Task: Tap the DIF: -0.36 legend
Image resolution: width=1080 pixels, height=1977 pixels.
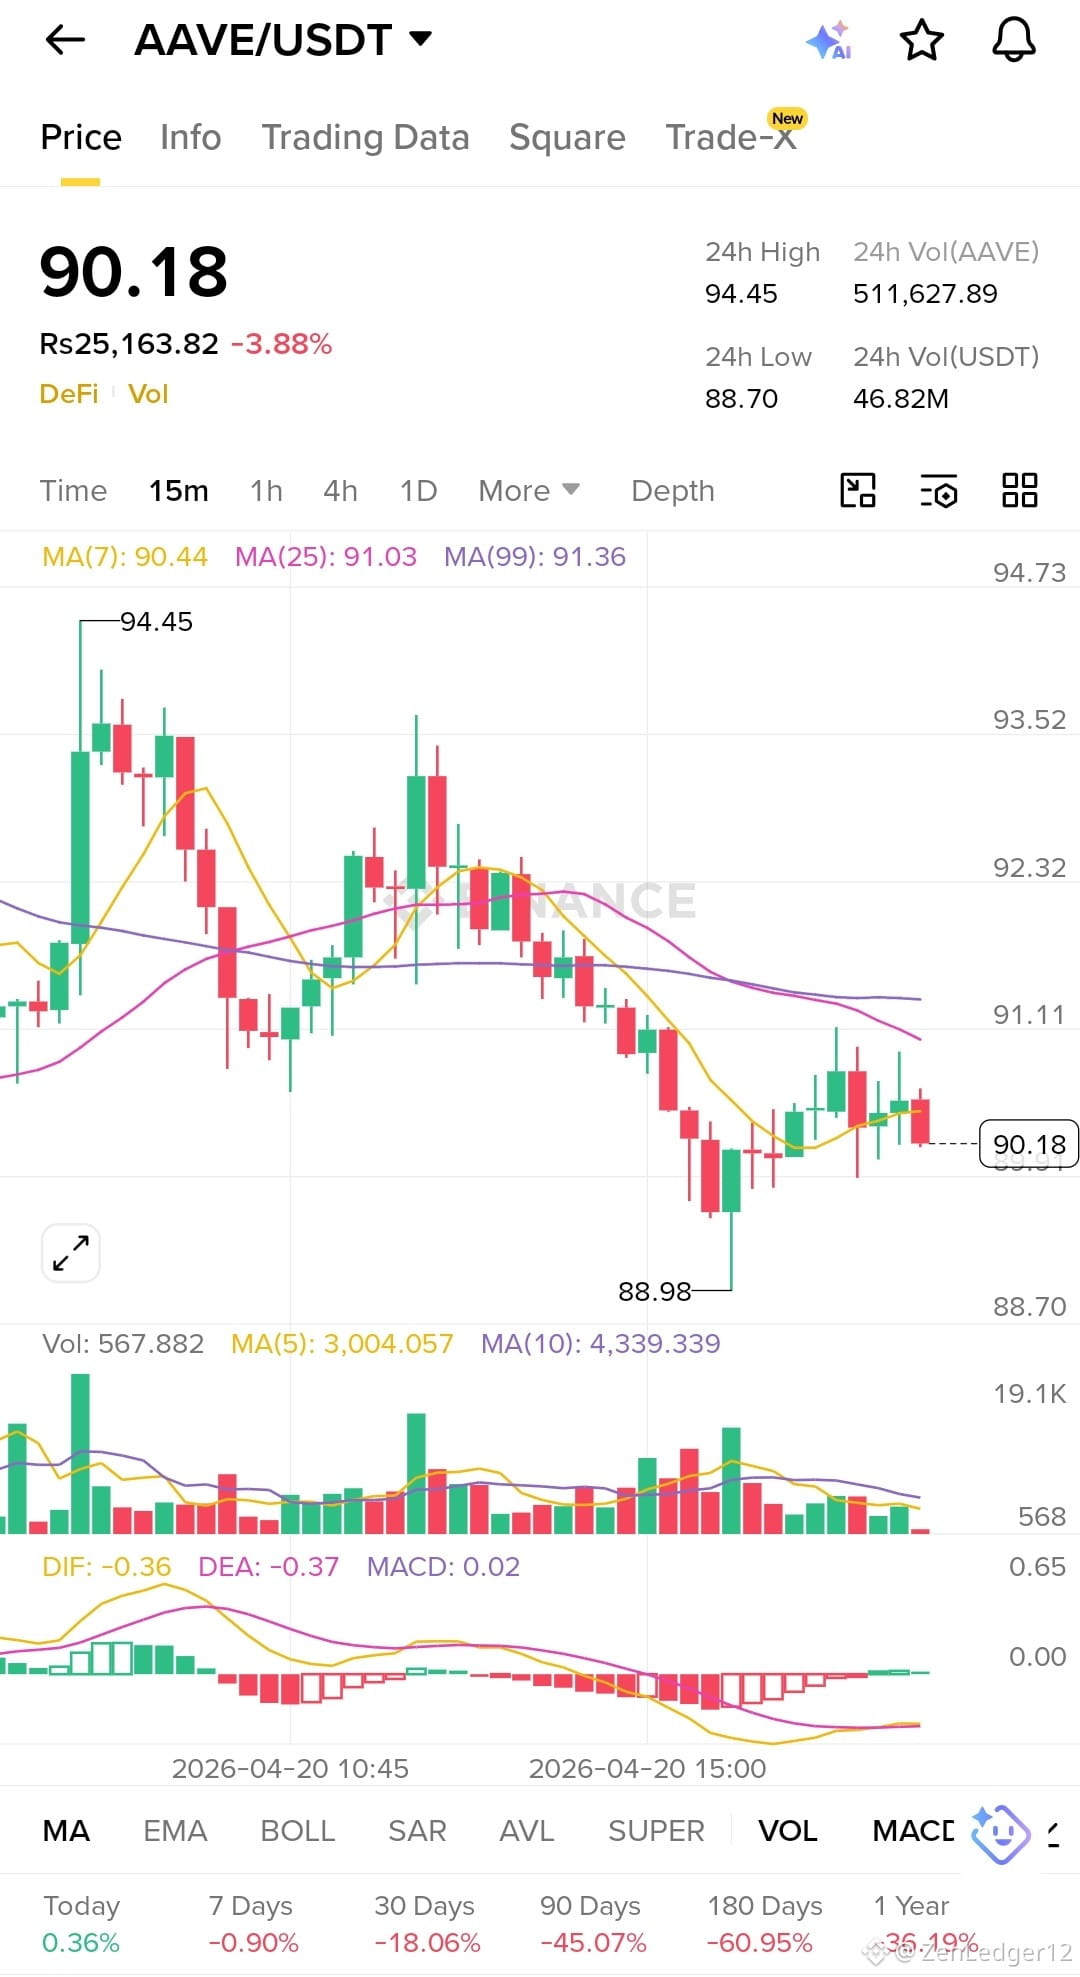Action: (106, 1566)
